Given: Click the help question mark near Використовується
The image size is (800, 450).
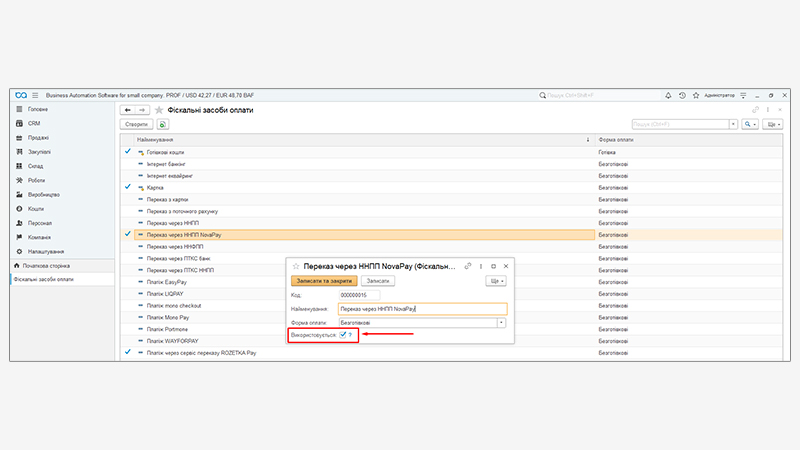Looking at the screenshot, I should click(x=351, y=336).
